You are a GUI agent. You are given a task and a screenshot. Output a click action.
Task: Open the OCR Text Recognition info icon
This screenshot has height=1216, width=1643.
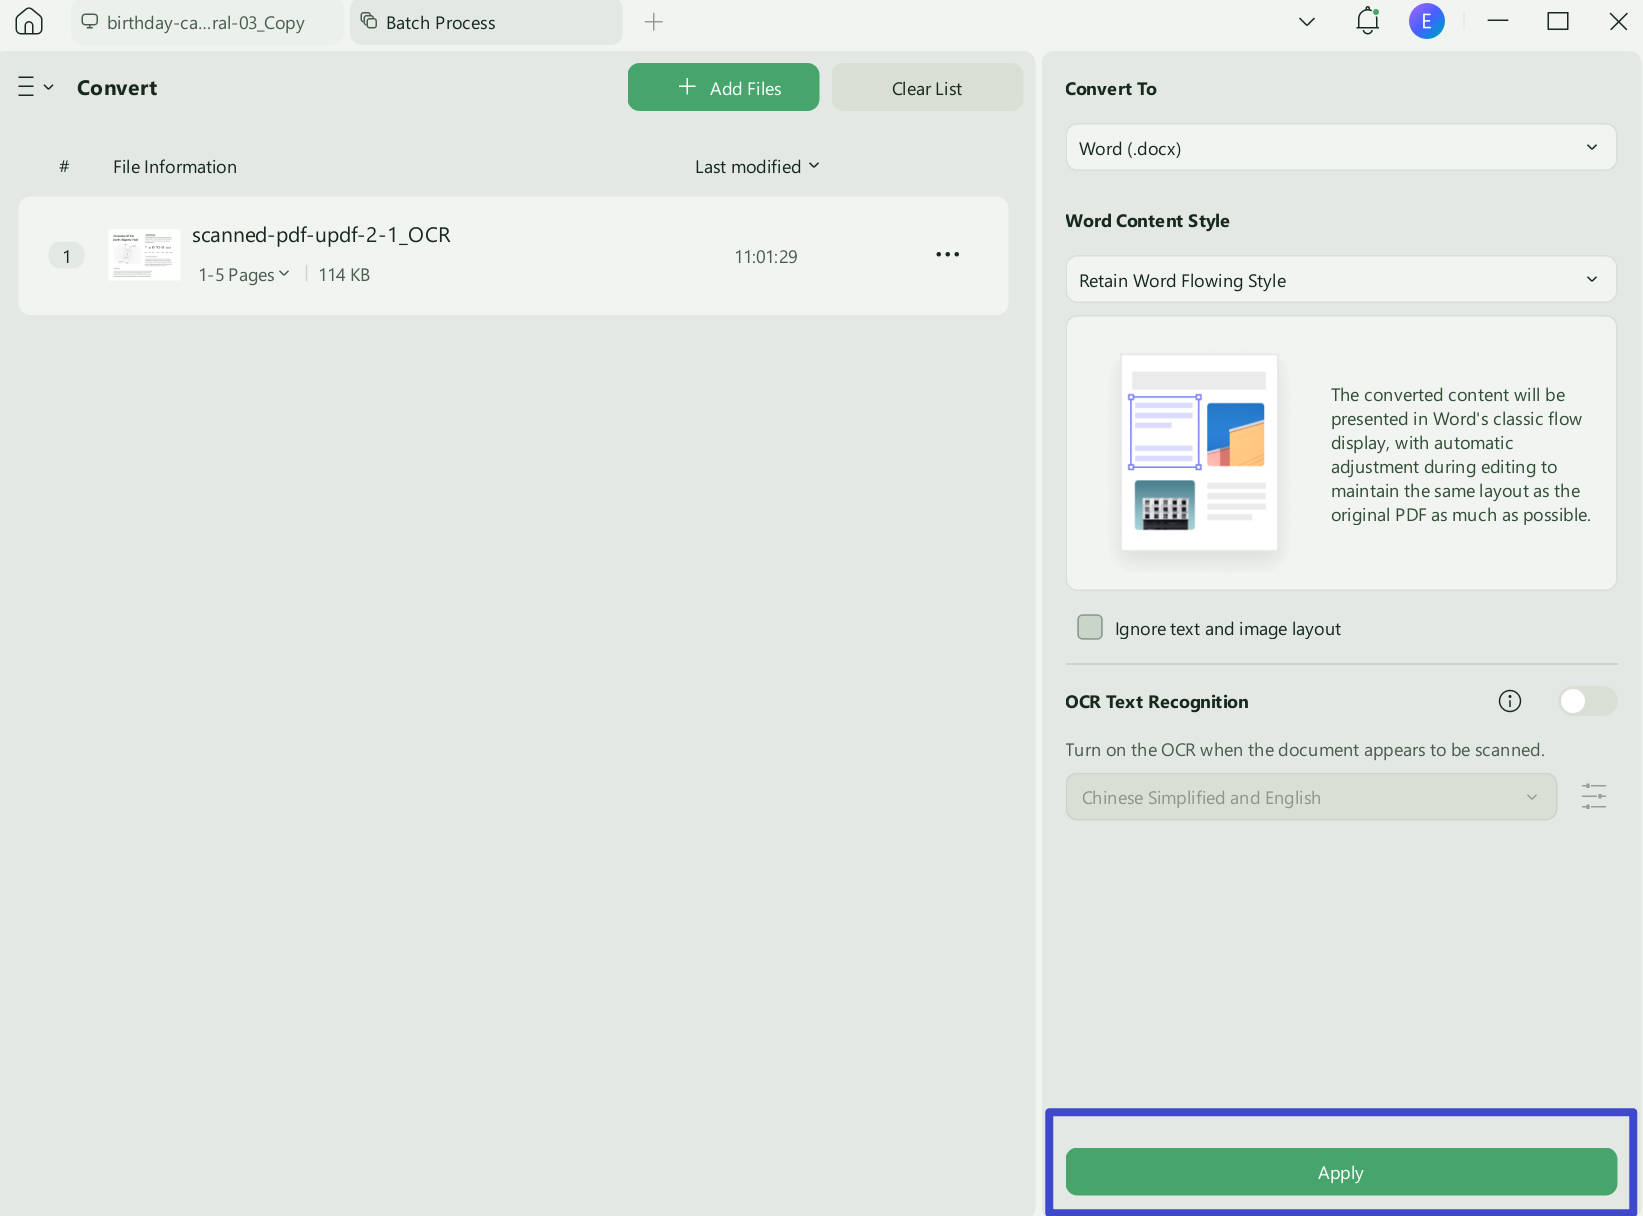pyautogui.click(x=1510, y=701)
